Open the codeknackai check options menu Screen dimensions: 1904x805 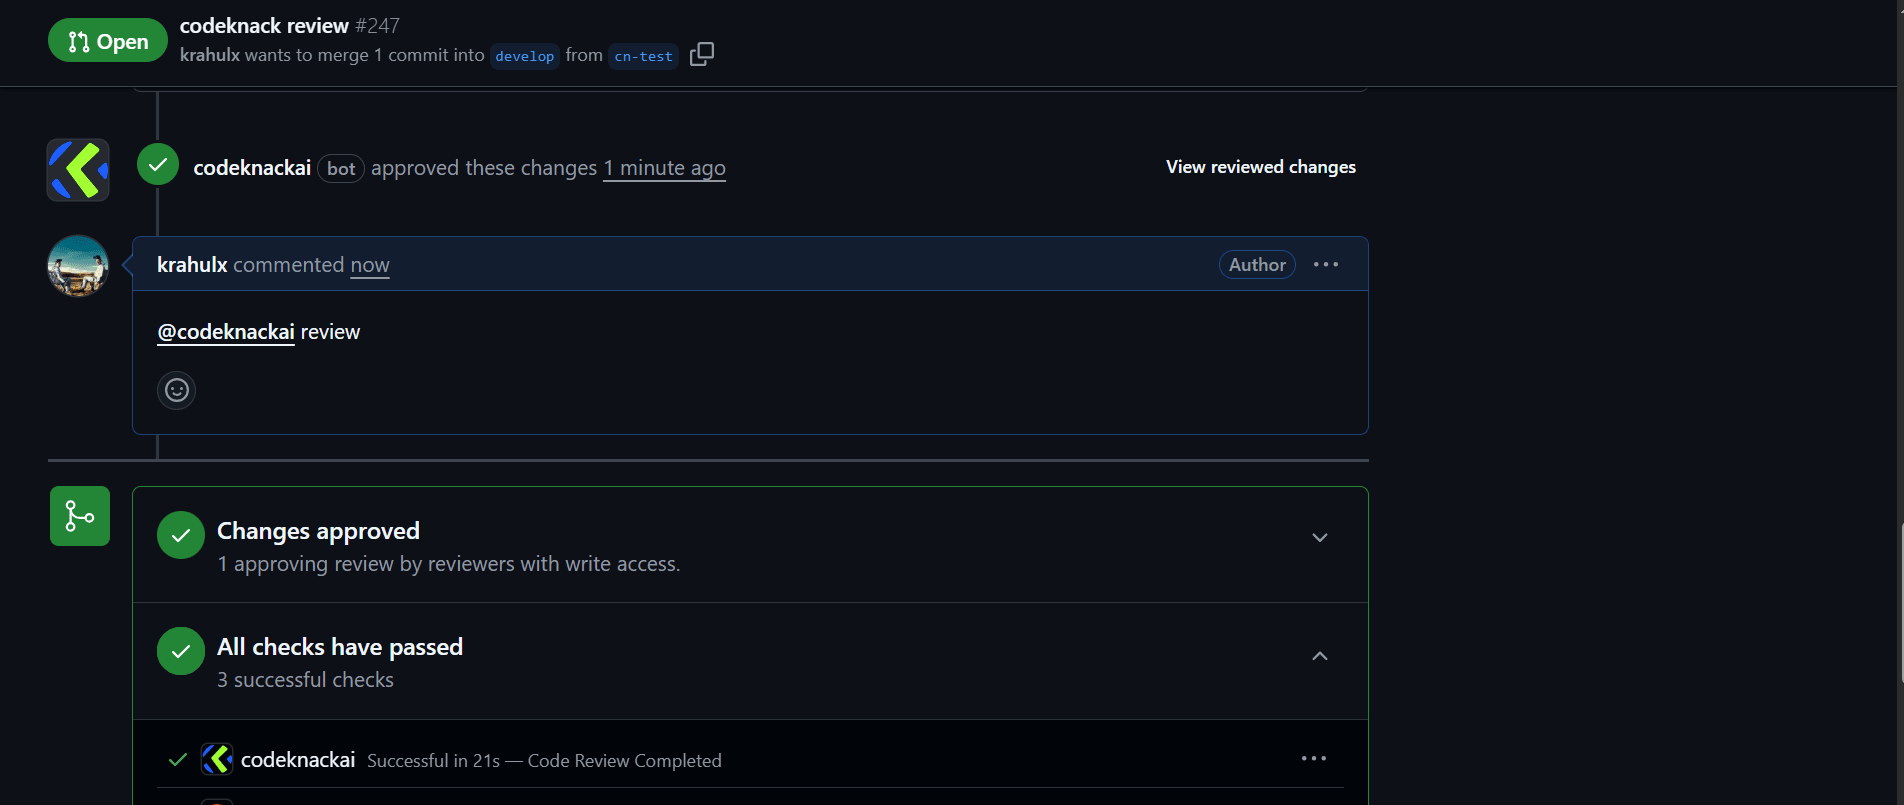(x=1314, y=758)
